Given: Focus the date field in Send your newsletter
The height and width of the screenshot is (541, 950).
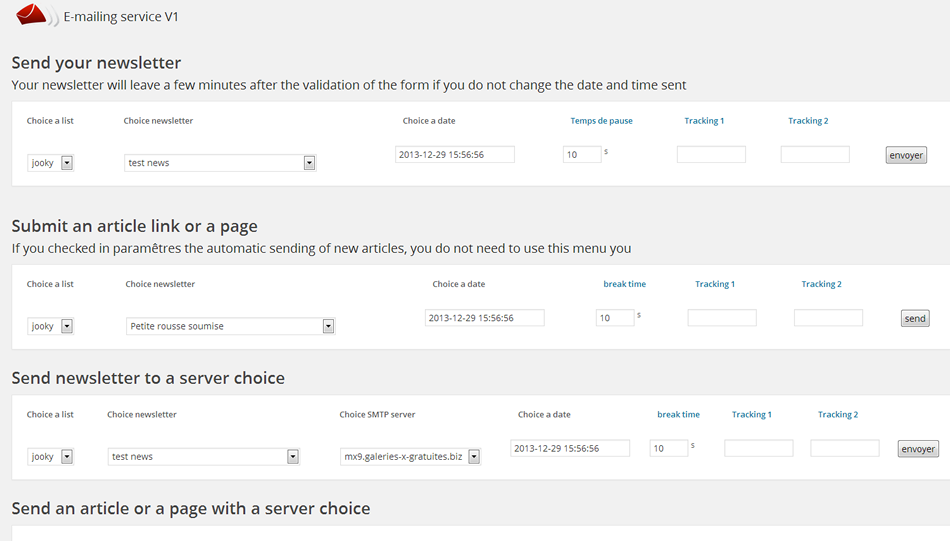Looking at the screenshot, I should click(454, 154).
